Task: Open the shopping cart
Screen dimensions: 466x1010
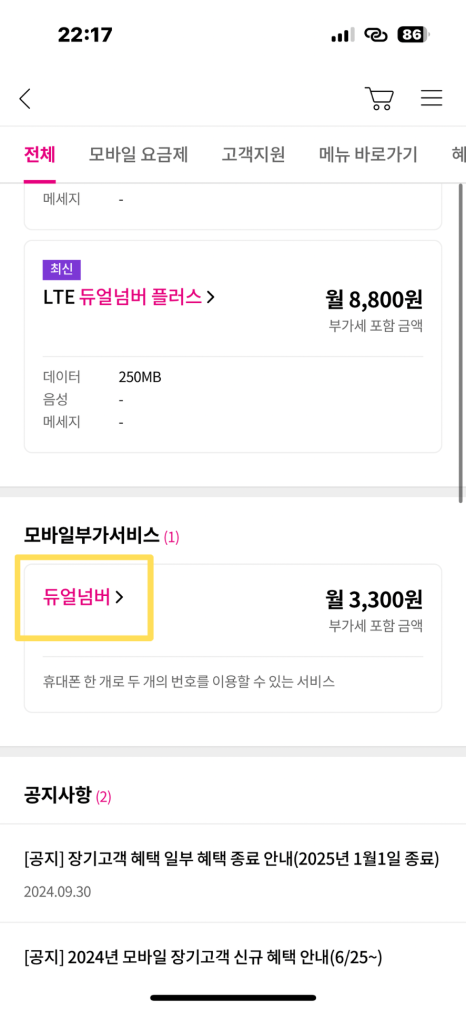Action: point(380,99)
